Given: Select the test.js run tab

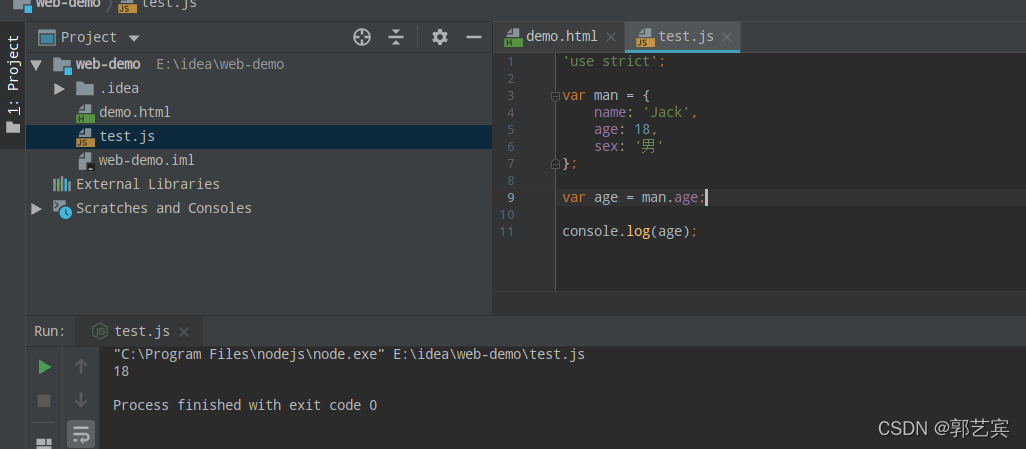Looking at the screenshot, I should click(x=142, y=331).
